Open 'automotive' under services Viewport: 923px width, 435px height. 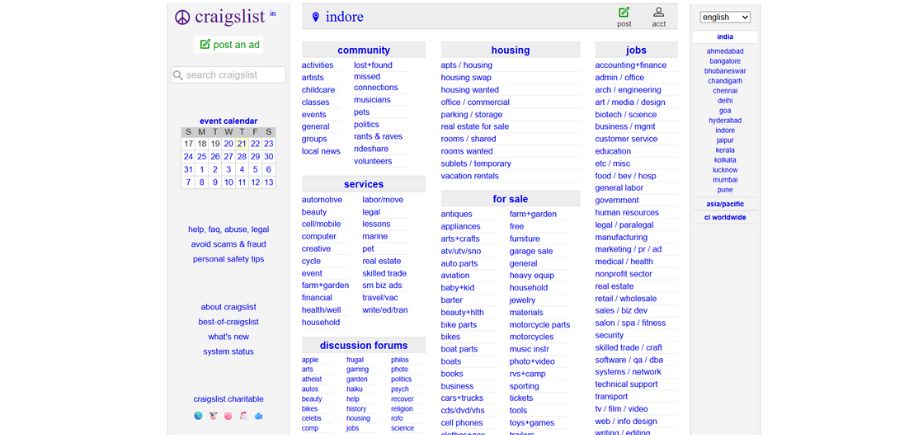tap(322, 200)
